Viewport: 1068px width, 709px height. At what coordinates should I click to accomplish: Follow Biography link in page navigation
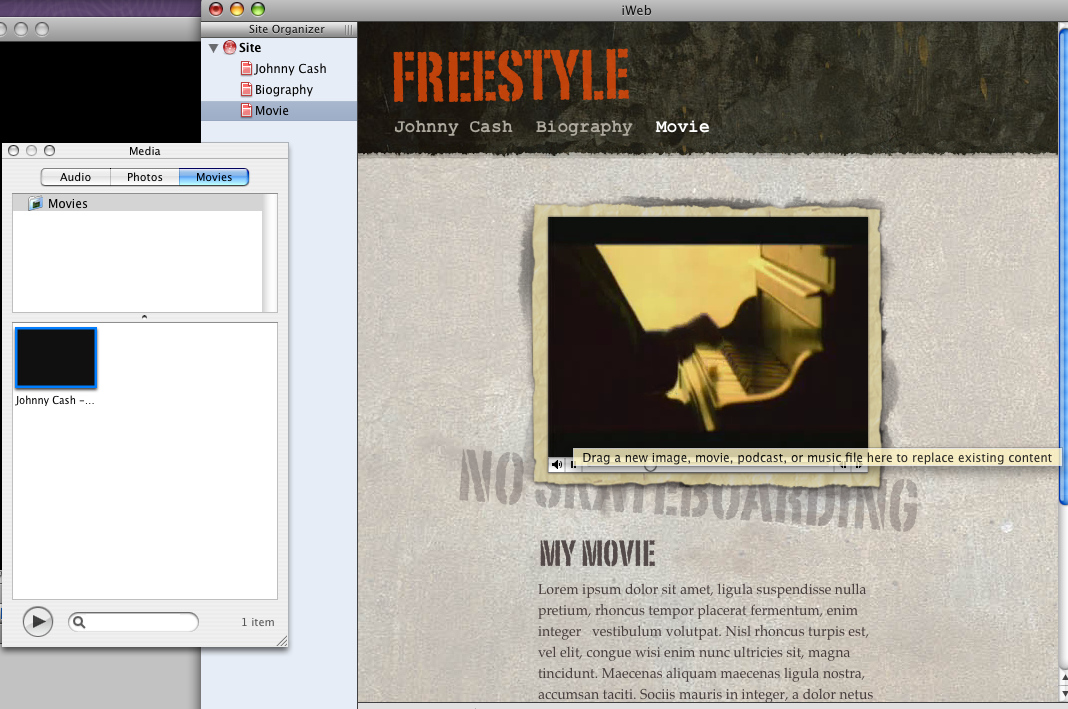(584, 127)
